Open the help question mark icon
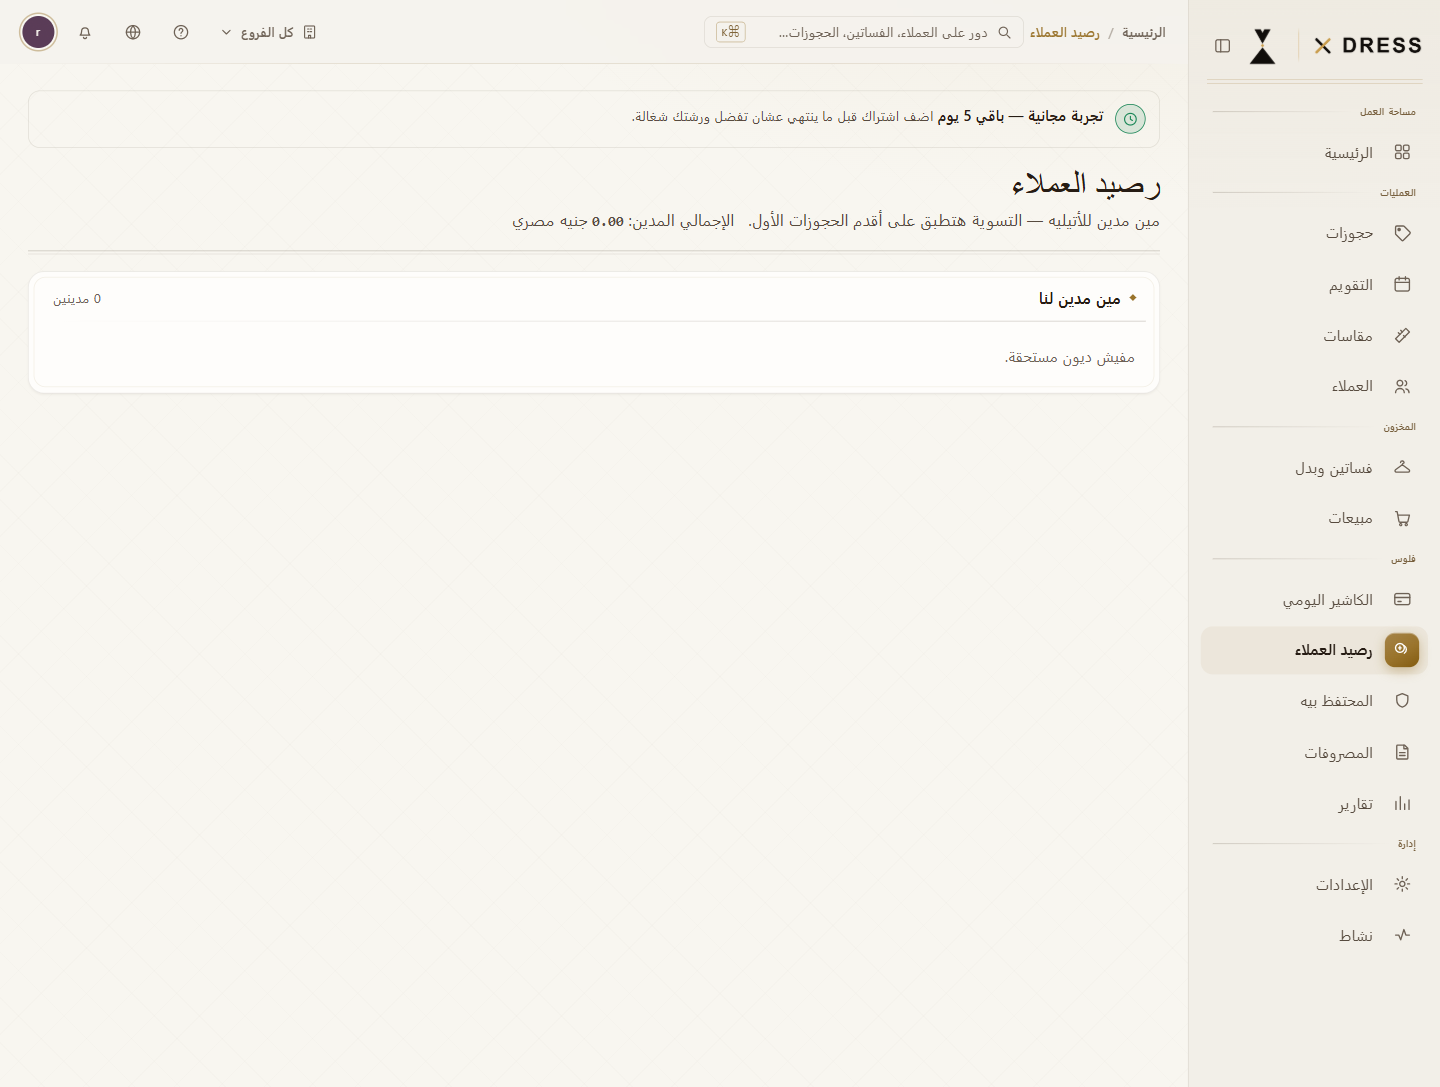 click(x=181, y=32)
